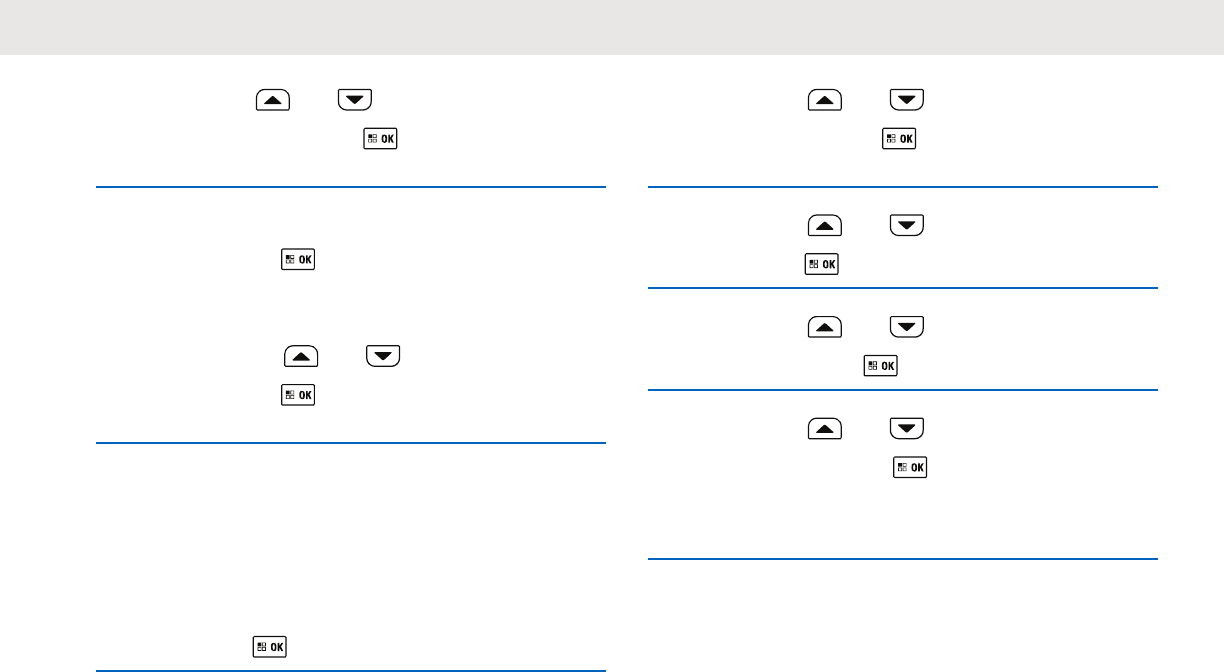Click the down arrow in the right column's last step

pyautogui.click(x=907, y=429)
